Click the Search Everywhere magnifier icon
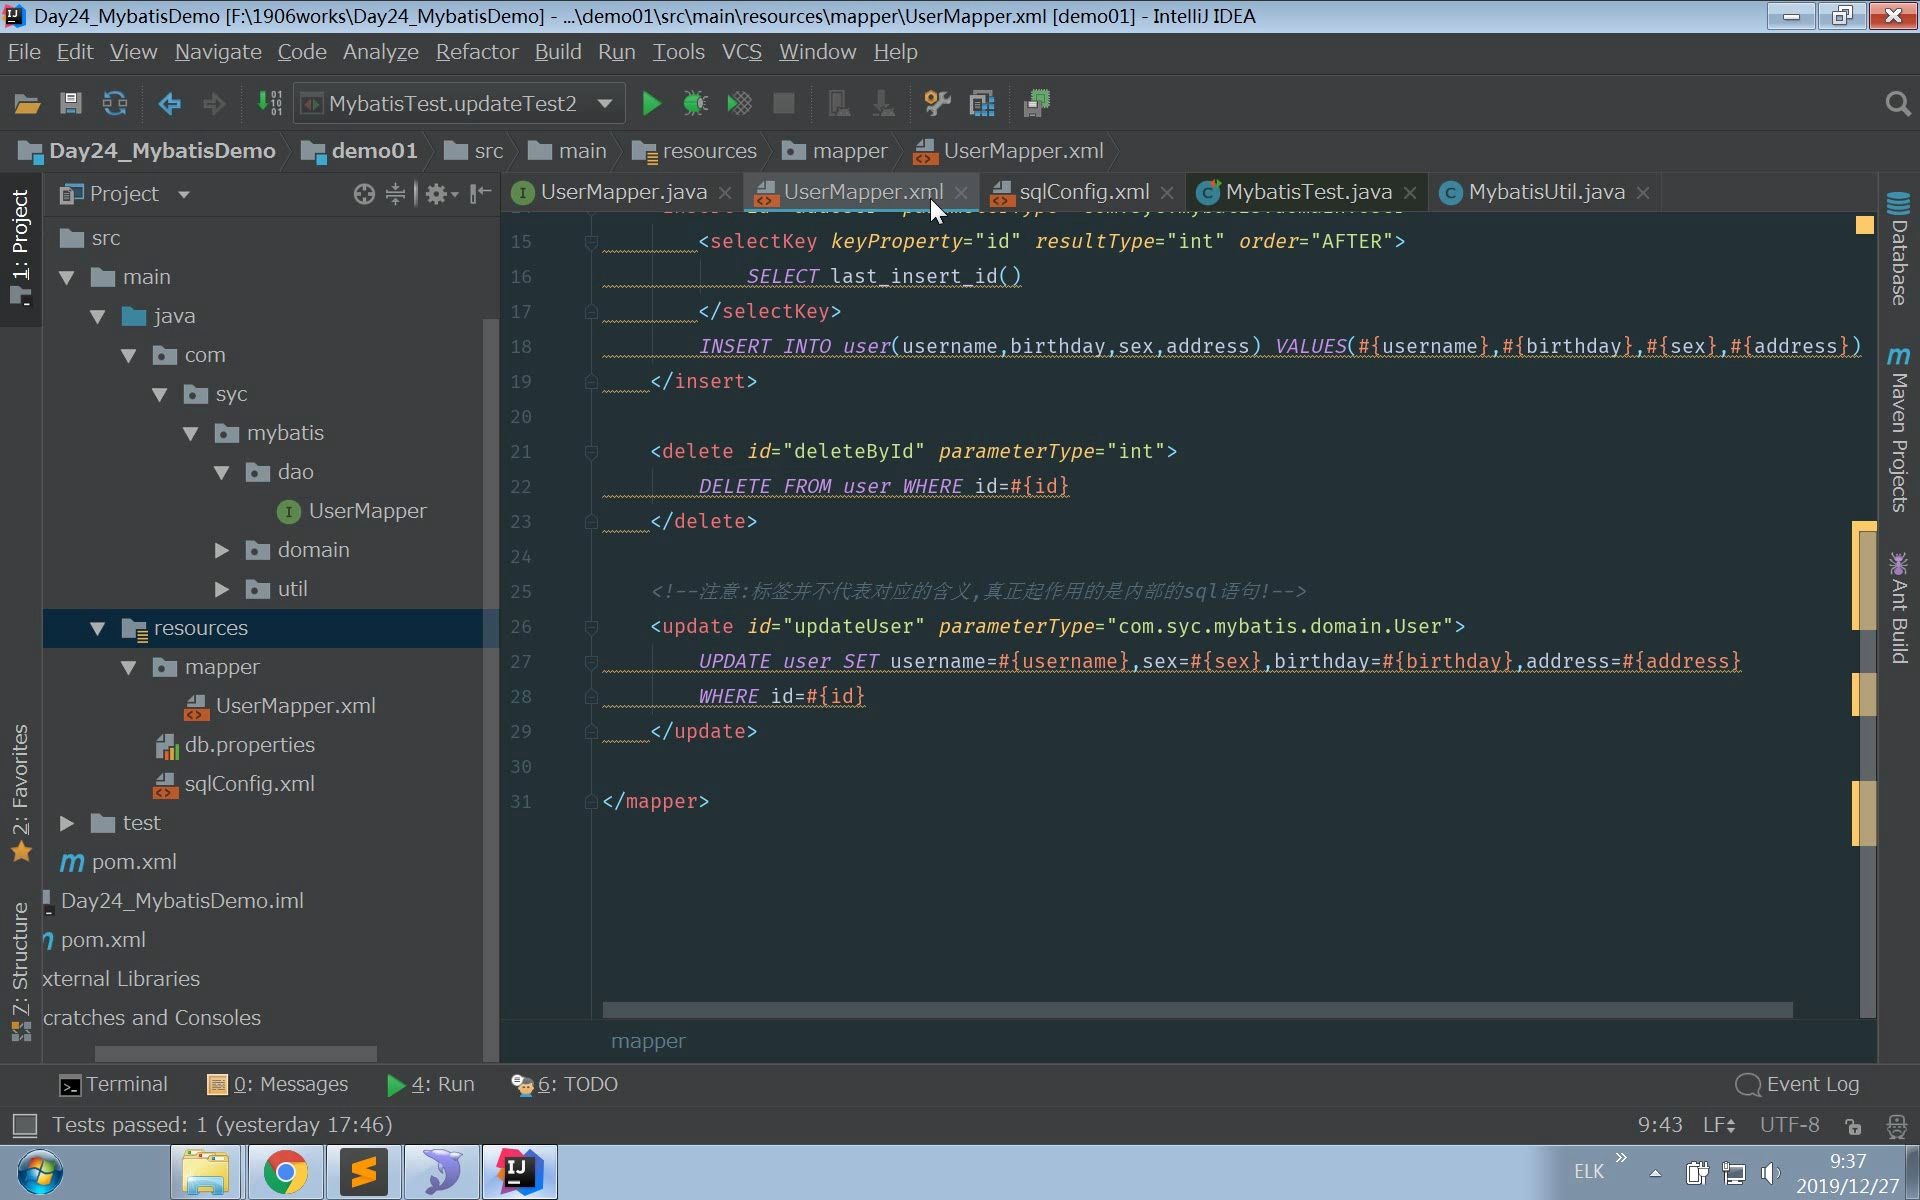 coord(1897,103)
